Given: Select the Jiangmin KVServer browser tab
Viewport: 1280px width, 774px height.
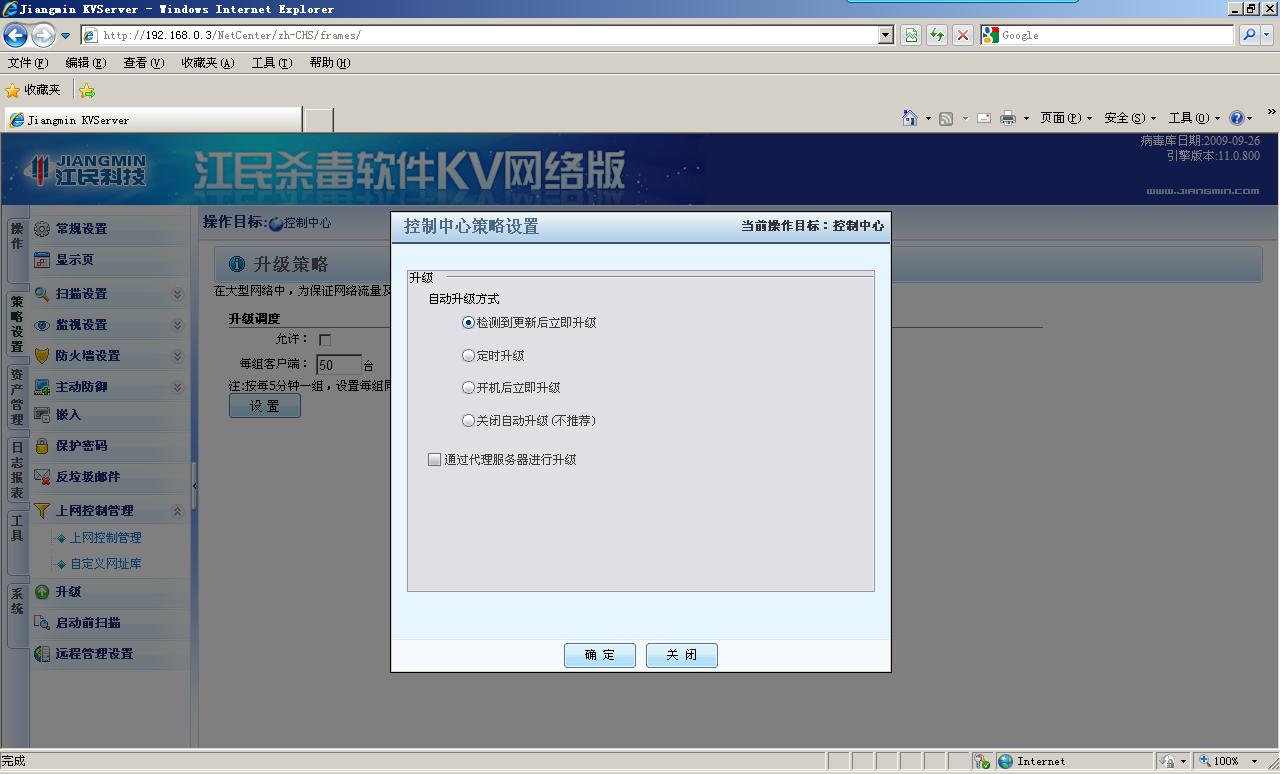Looking at the screenshot, I should point(152,120).
